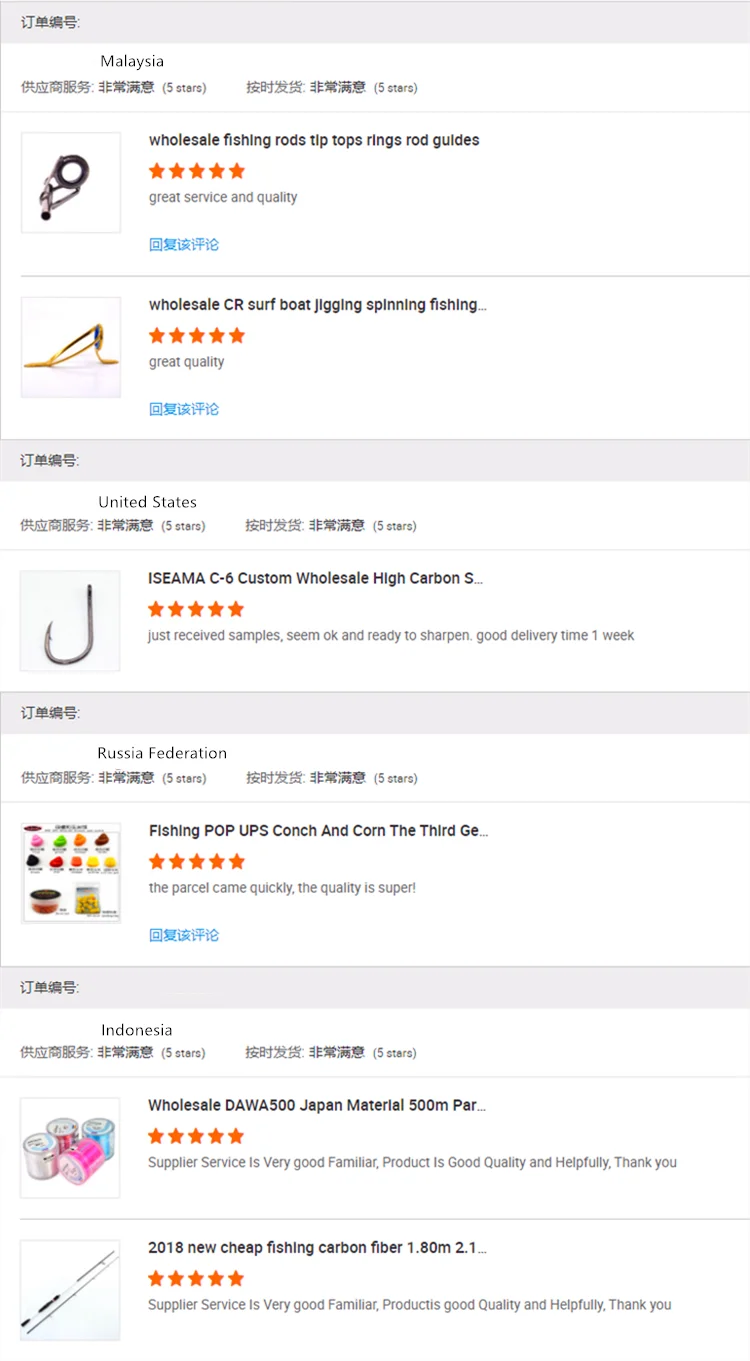Screen dimensions: 750x1361
Task: Reply to the "great service and quality" review
Action: tap(184, 244)
